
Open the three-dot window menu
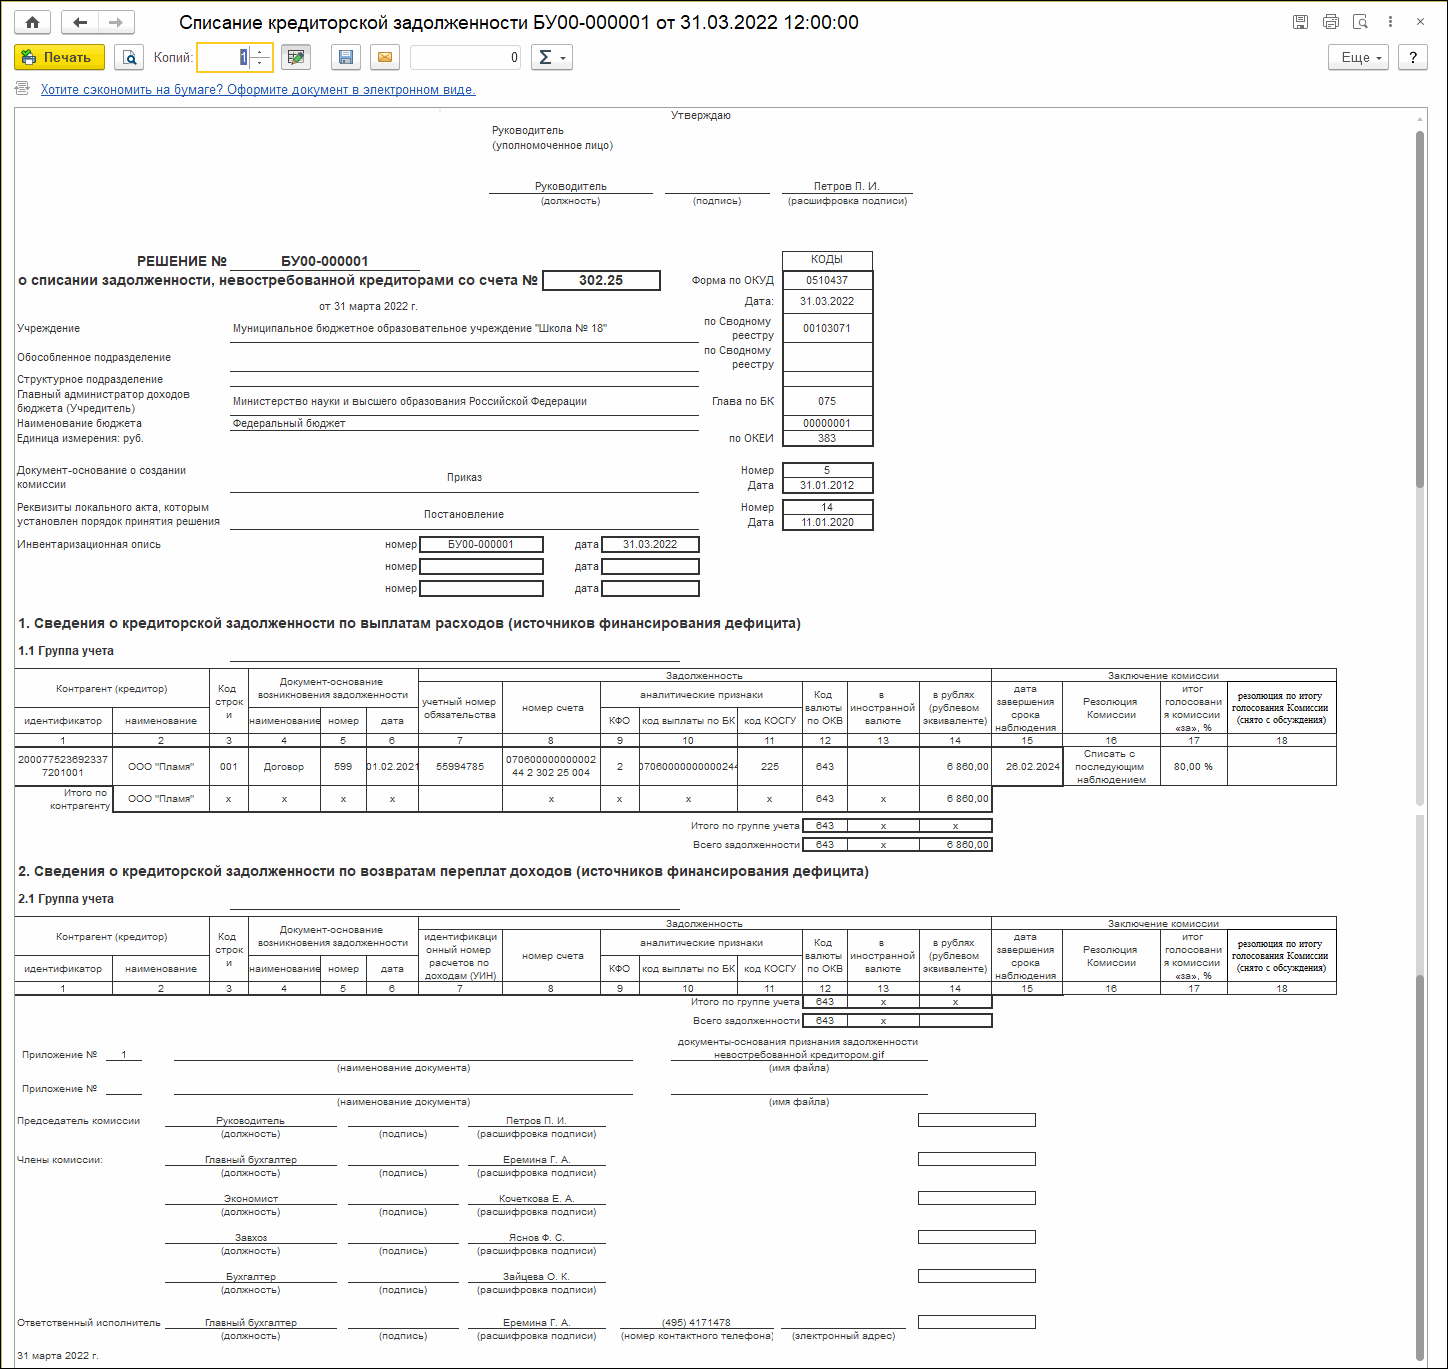point(1390,22)
